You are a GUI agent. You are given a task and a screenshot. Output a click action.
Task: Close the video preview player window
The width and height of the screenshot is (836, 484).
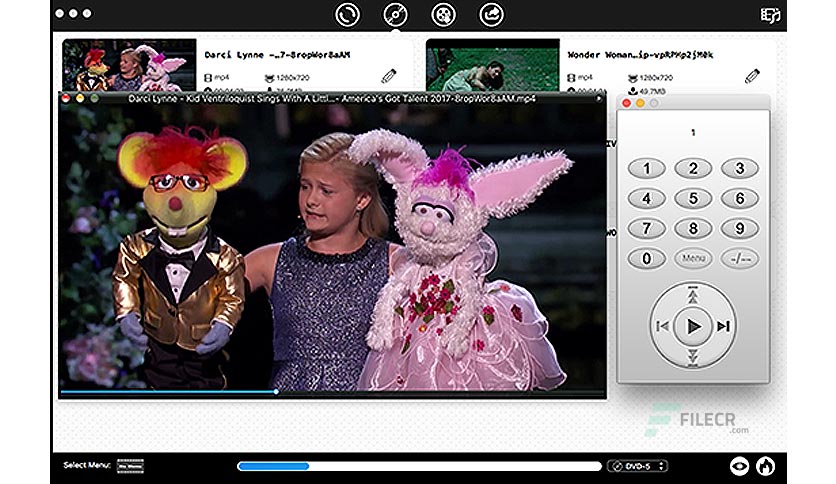[x=66, y=99]
